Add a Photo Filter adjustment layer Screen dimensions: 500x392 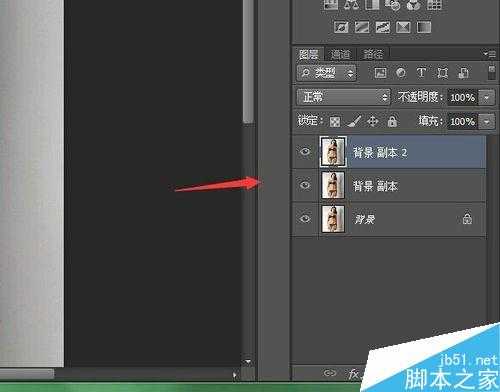point(393,5)
